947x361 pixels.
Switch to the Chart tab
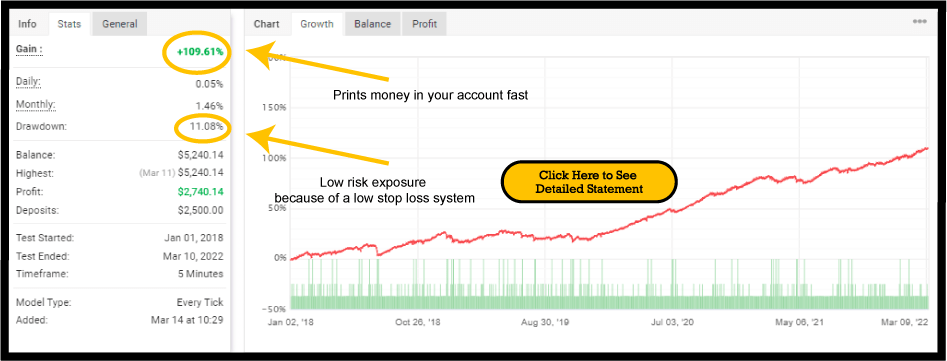pyautogui.click(x=266, y=24)
